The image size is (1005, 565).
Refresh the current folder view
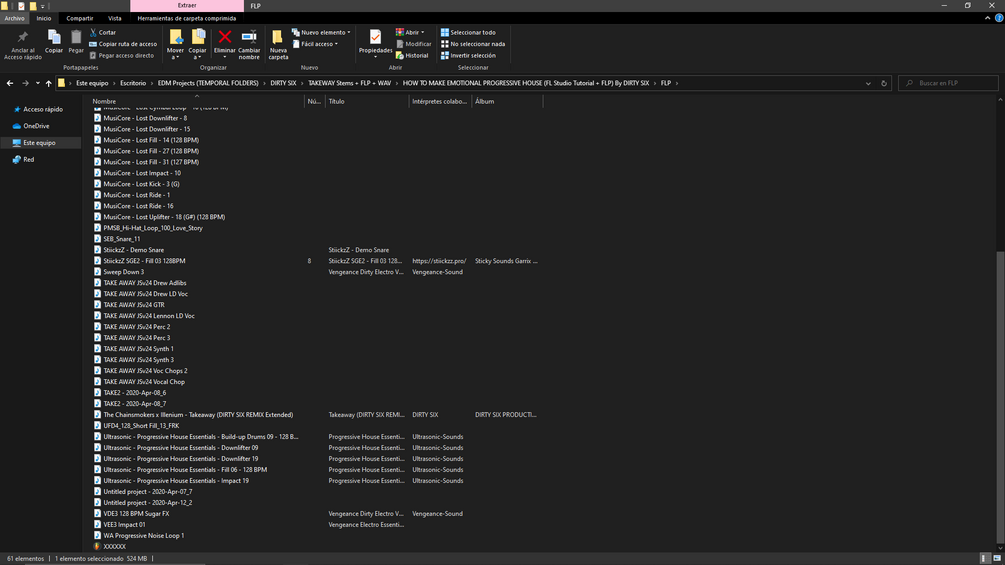click(883, 83)
